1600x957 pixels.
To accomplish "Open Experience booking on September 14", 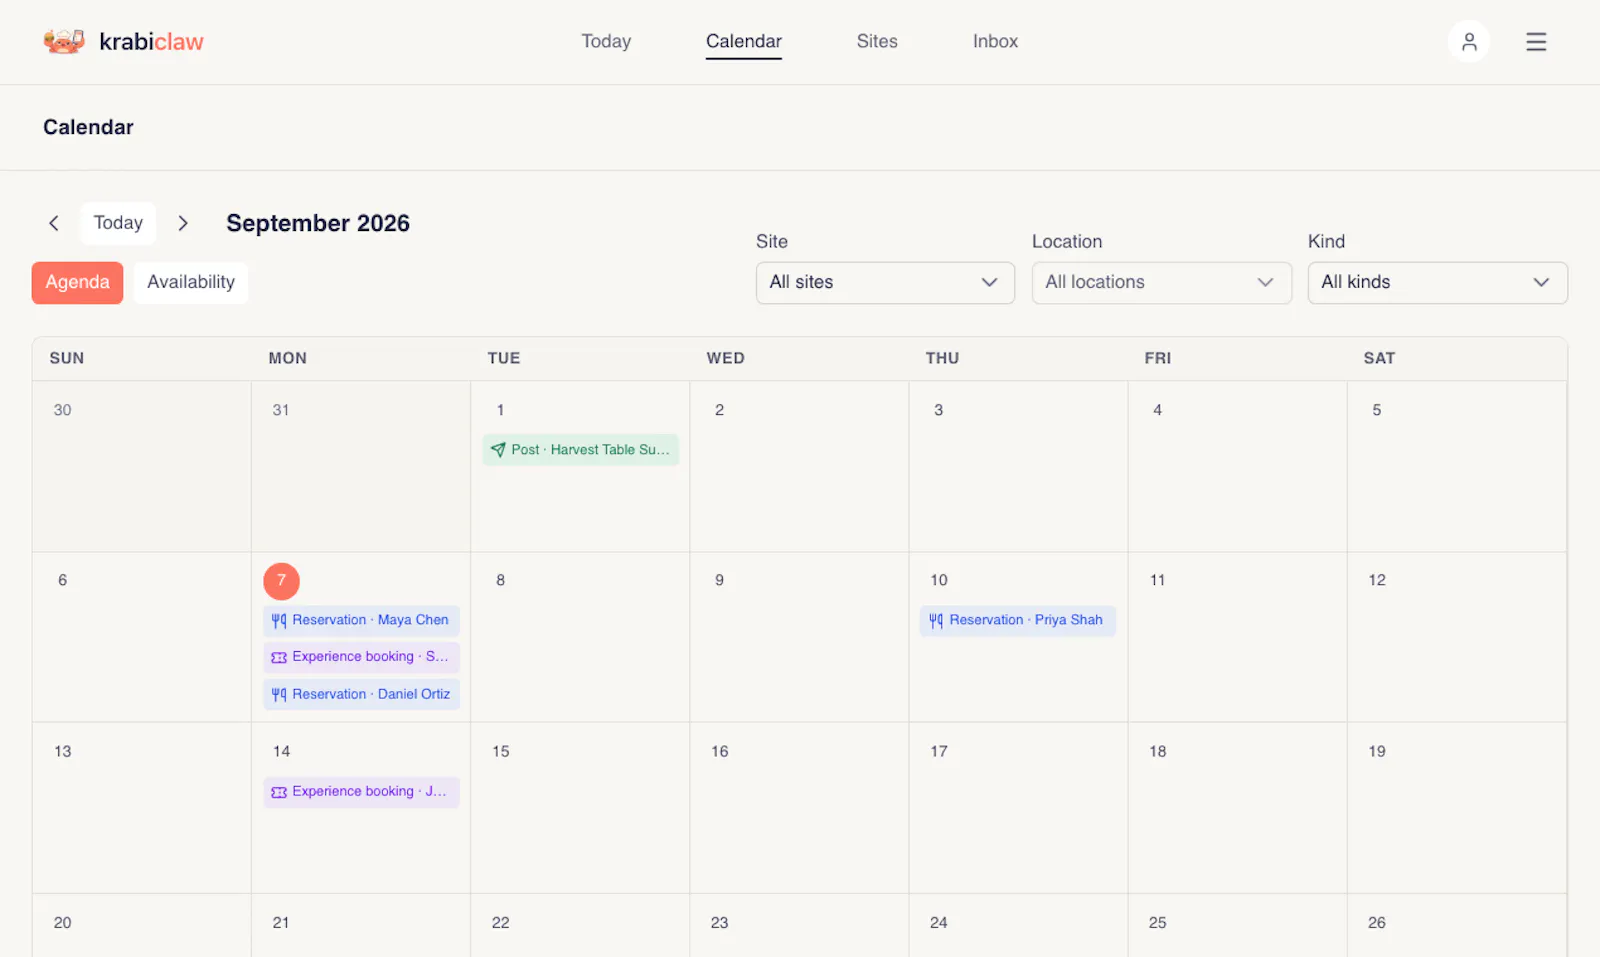I will [362, 791].
